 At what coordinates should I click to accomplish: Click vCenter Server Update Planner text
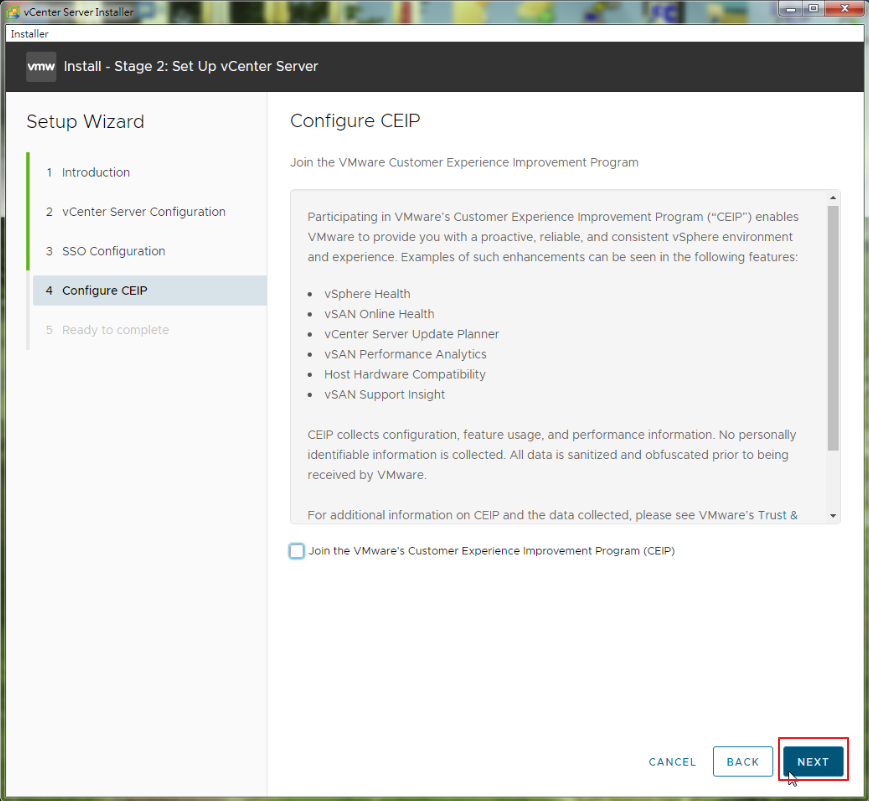[411, 334]
